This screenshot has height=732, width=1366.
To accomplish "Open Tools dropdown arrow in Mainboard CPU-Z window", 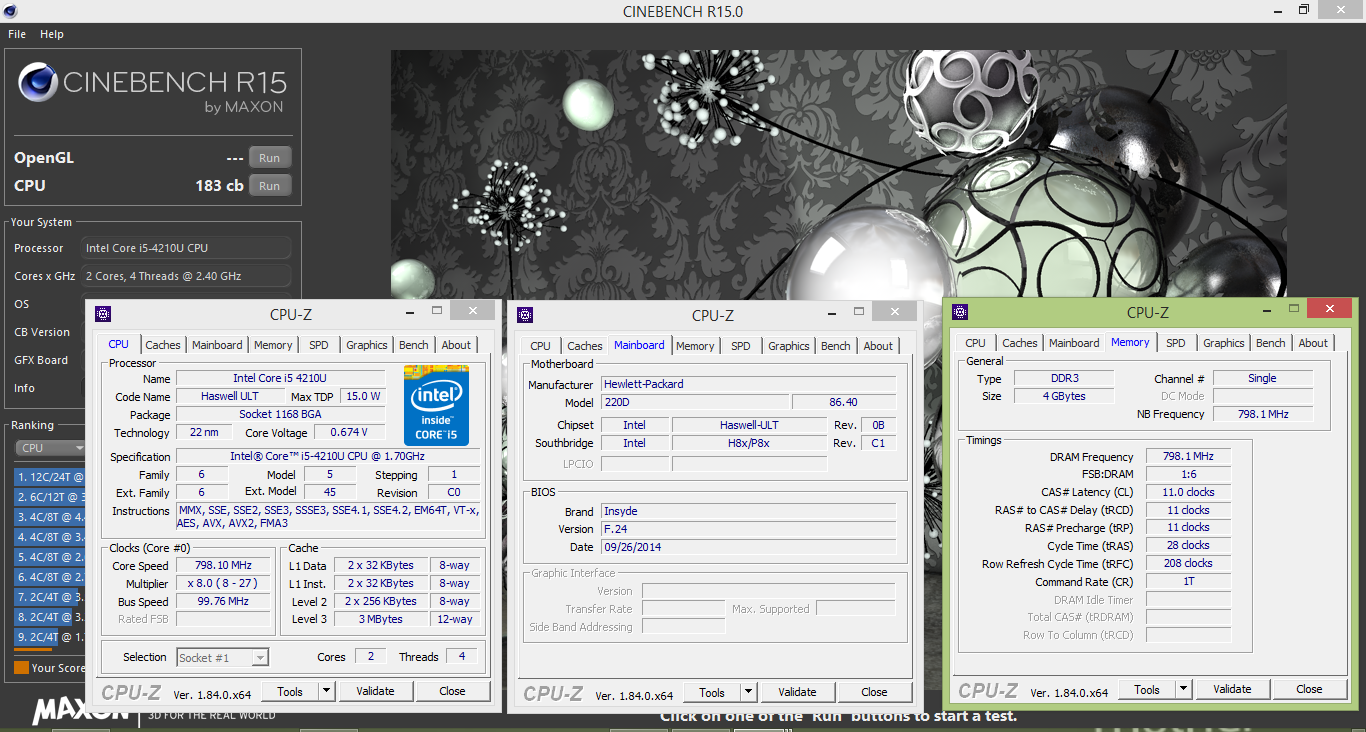I will click(x=749, y=692).
